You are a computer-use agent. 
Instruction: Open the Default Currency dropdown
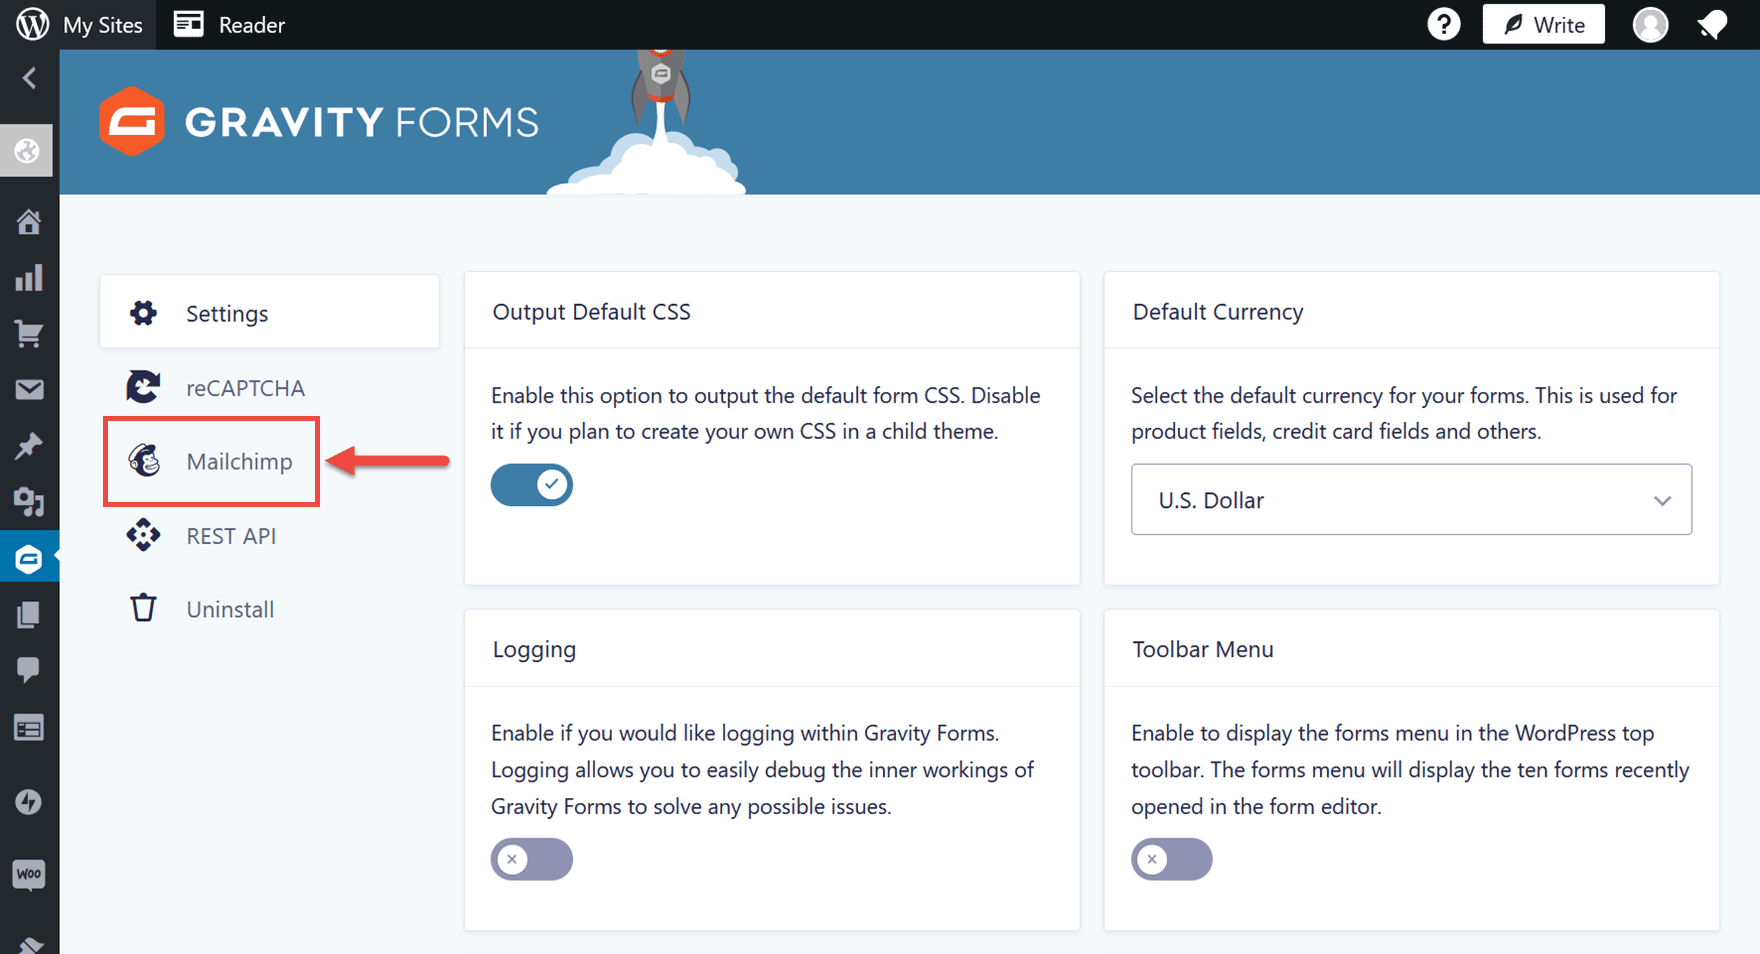(1411, 499)
